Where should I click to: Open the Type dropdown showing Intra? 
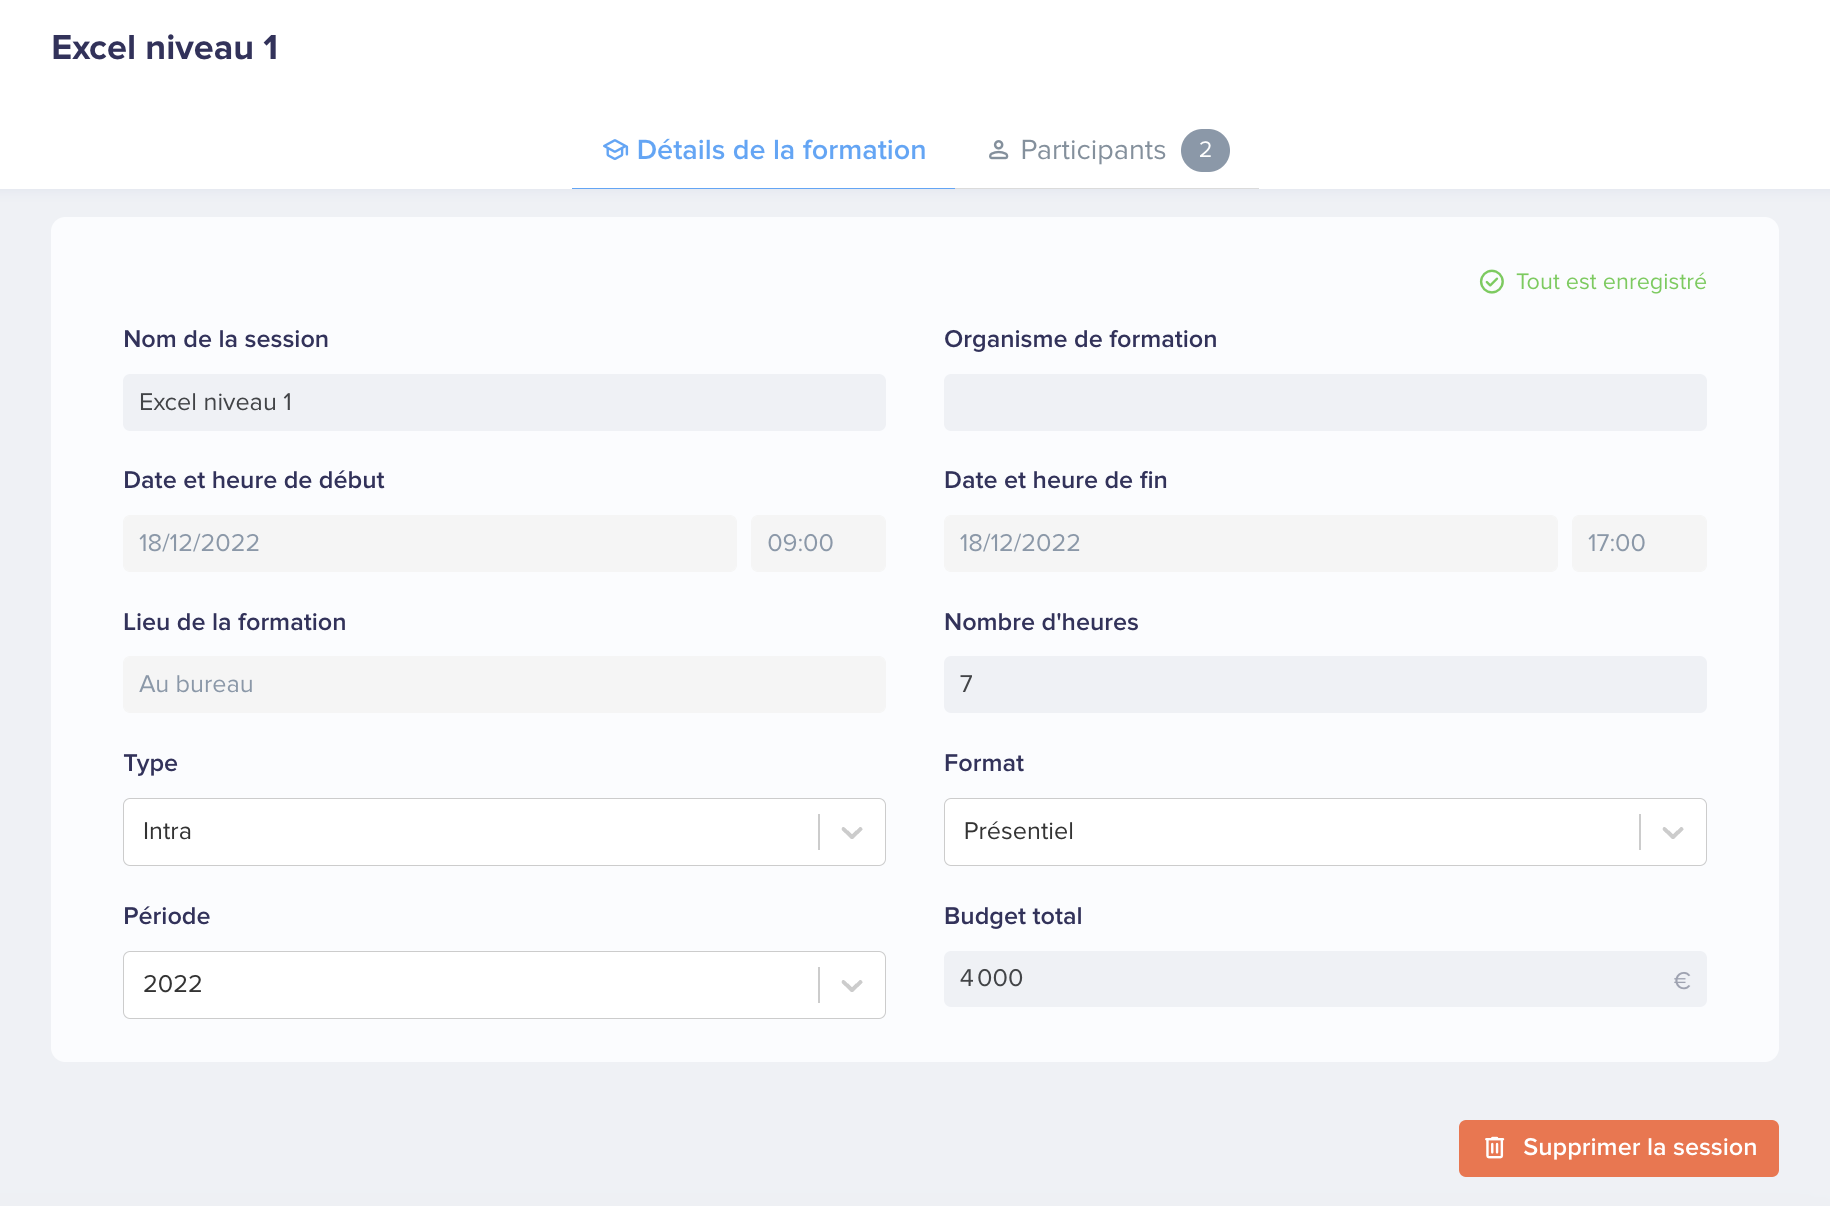coord(504,832)
